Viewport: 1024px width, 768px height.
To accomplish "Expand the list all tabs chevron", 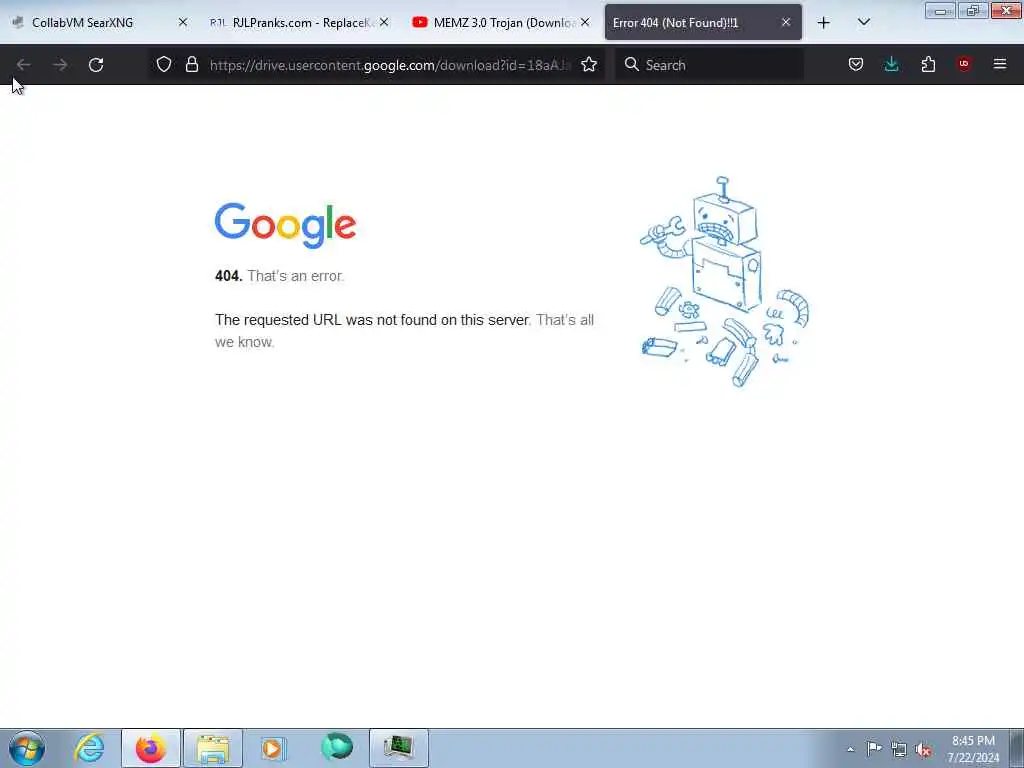I will tap(863, 22).
